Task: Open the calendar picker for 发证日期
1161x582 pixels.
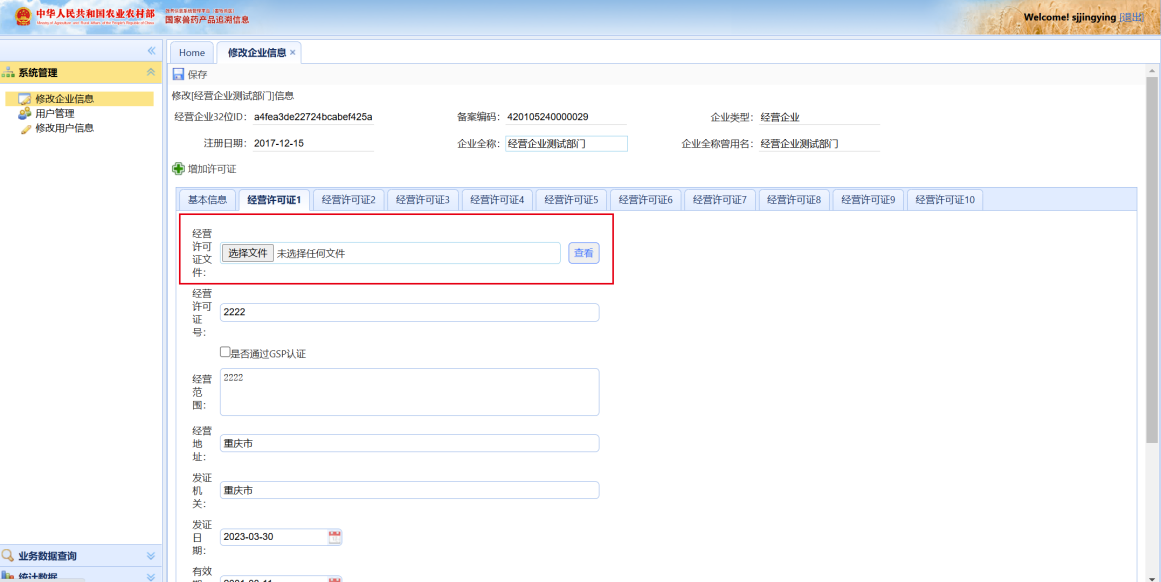Action: point(335,537)
